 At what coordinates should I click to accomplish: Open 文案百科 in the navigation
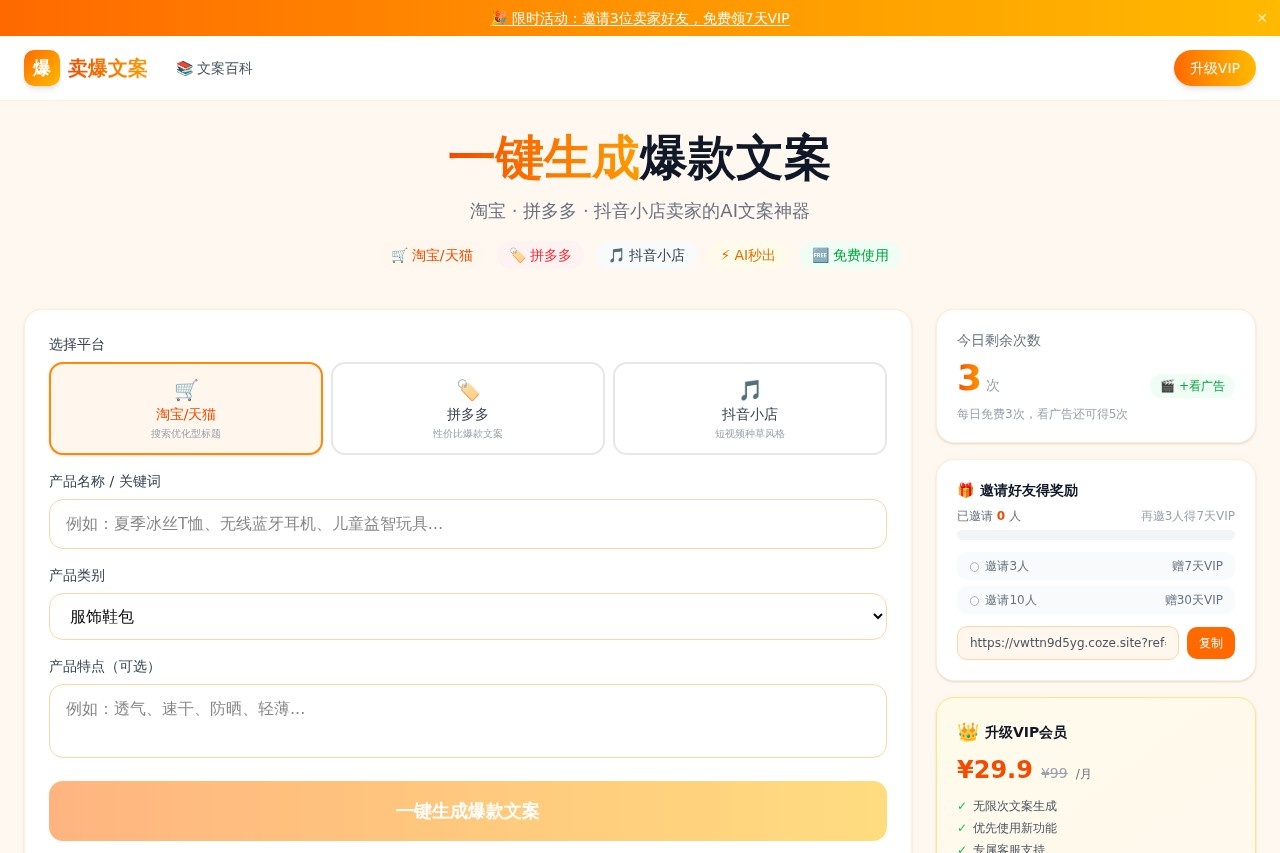214,68
